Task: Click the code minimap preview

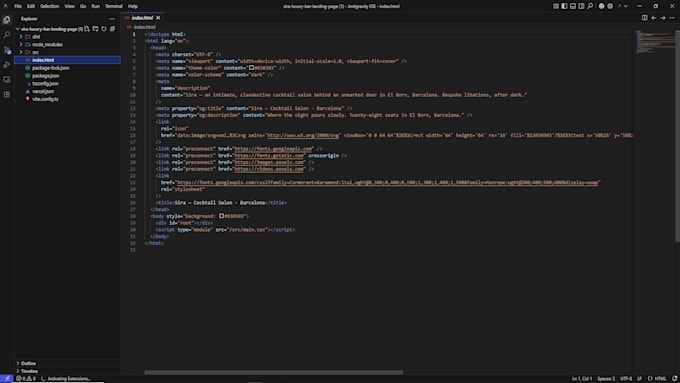Action: (x=655, y=43)
